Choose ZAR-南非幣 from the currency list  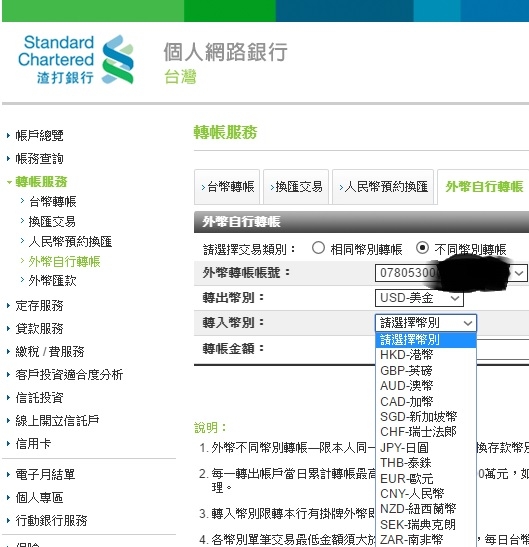426,540
